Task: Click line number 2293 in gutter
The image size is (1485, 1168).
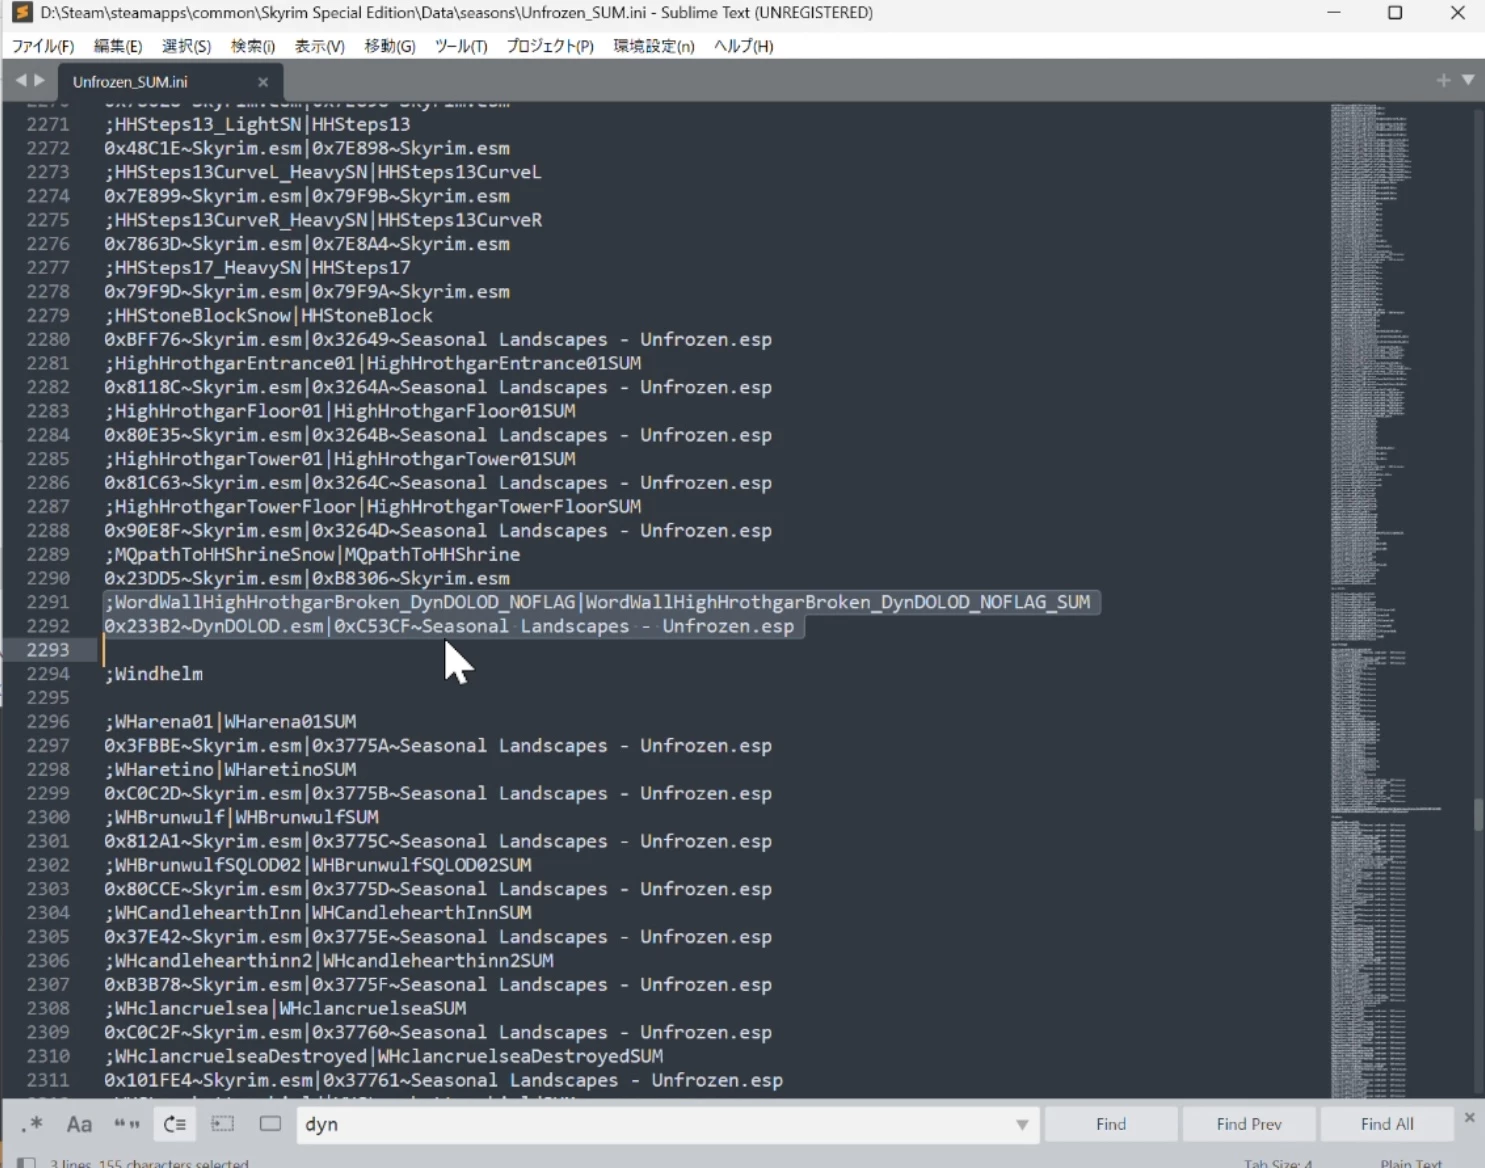Action: click(x=48, y=650)
